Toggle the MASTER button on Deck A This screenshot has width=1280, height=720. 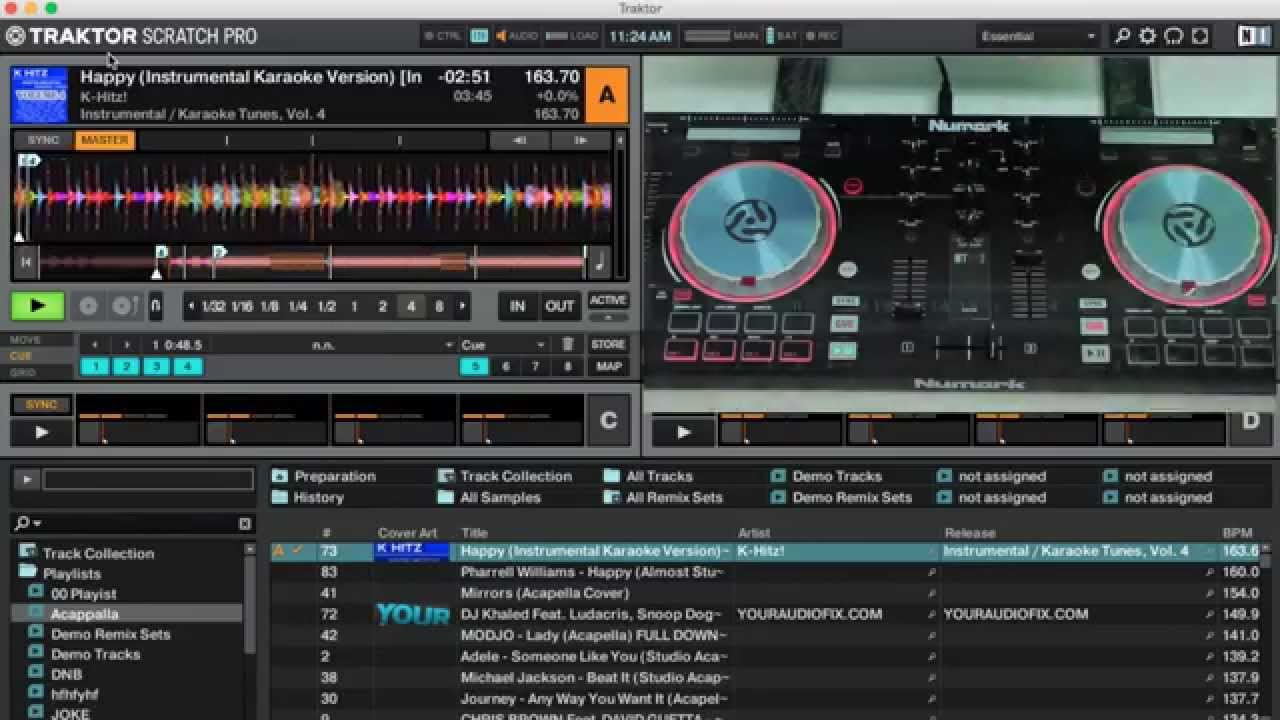pos(105,140)
